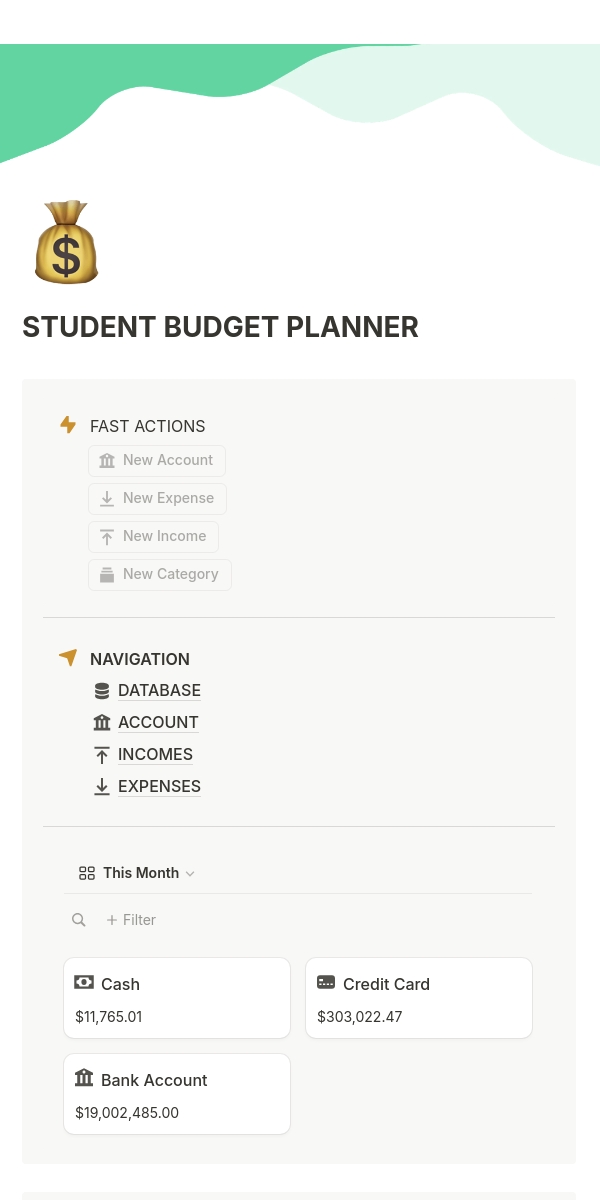This screenshot has width=600, height=1200.
Task: Click the money bag page icon
Action: coord(66,241)
